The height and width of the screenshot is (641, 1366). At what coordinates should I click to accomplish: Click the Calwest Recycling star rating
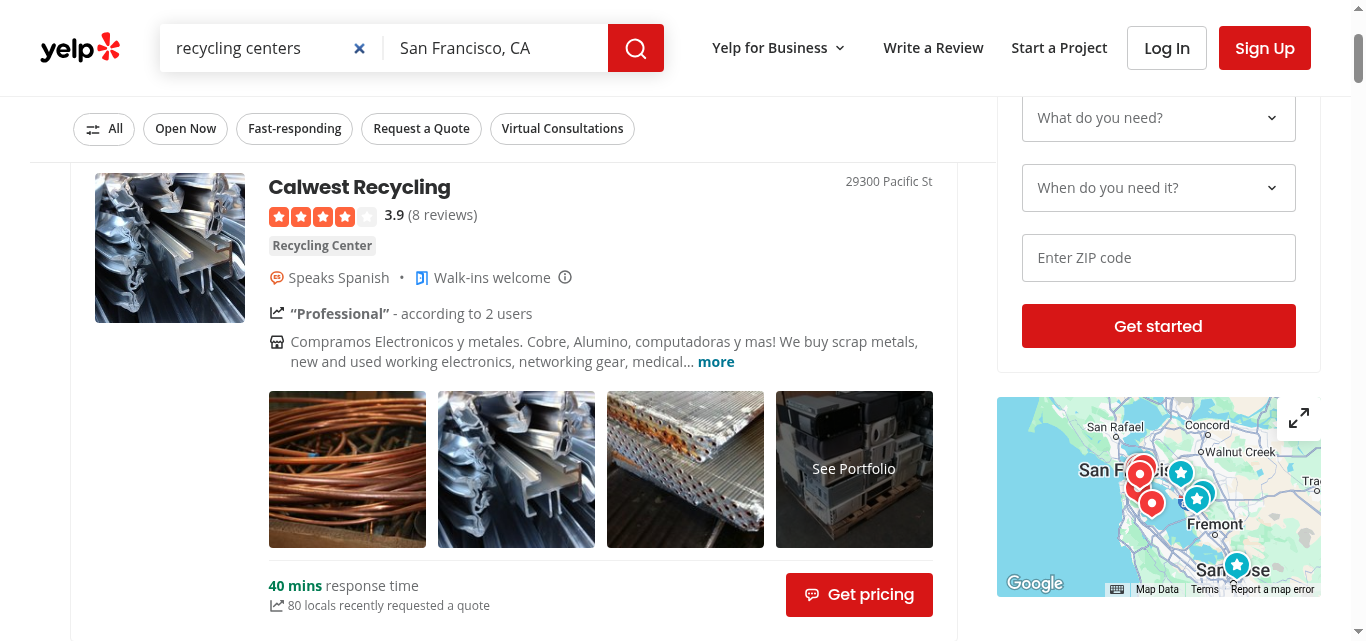(x=323, y=216)
